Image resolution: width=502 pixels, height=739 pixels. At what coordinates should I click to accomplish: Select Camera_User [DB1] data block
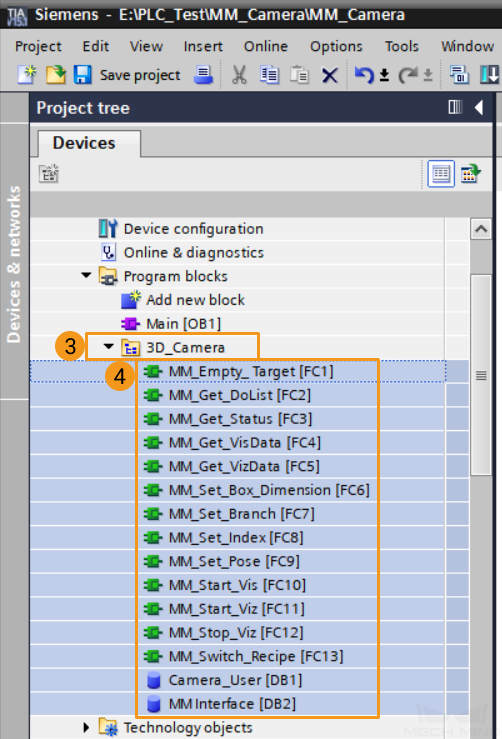coord(235,680)
